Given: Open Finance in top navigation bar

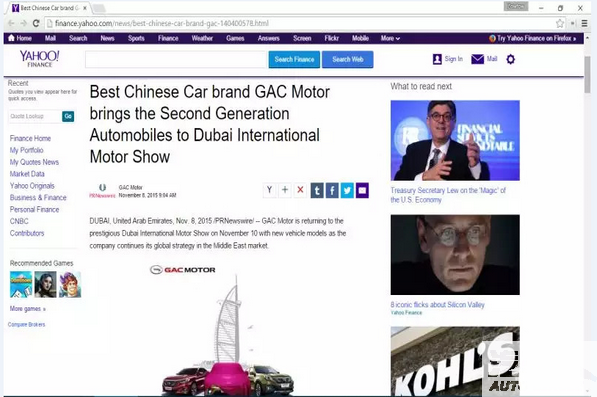Looking at the screenshot, I should [168, 38].
